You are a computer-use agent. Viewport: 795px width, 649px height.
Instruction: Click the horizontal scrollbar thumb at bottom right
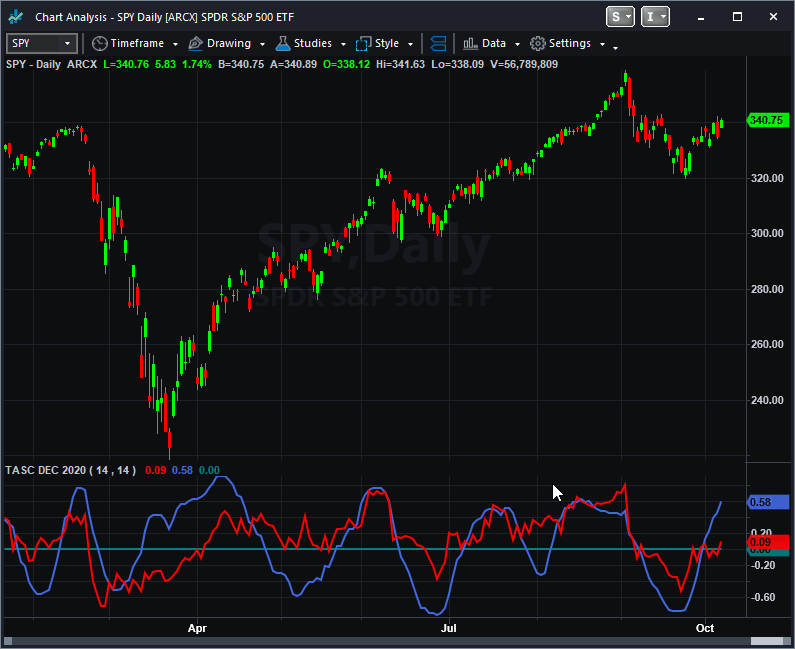pyautogui.click(x=767, y=641)
